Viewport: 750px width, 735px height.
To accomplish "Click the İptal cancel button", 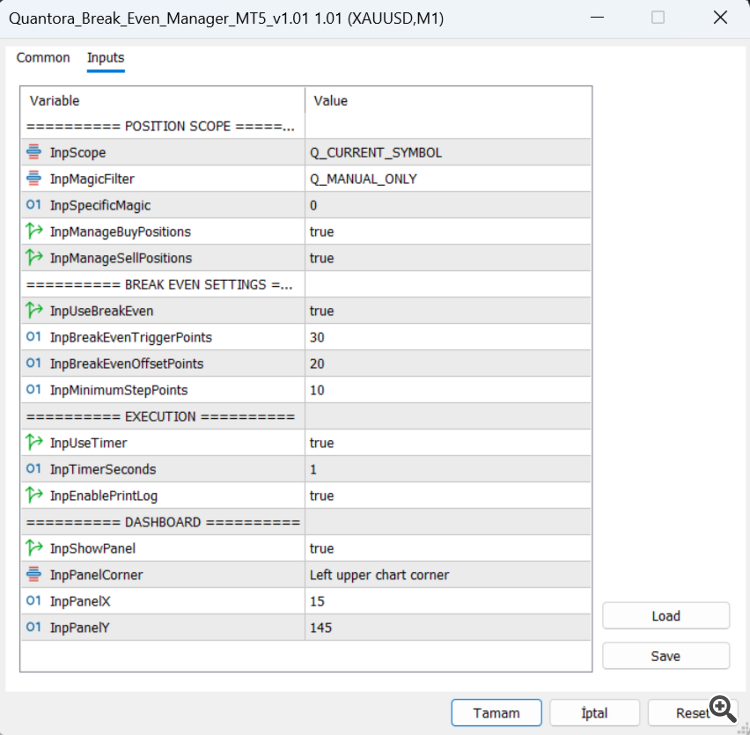I will (x=594, y=713).
